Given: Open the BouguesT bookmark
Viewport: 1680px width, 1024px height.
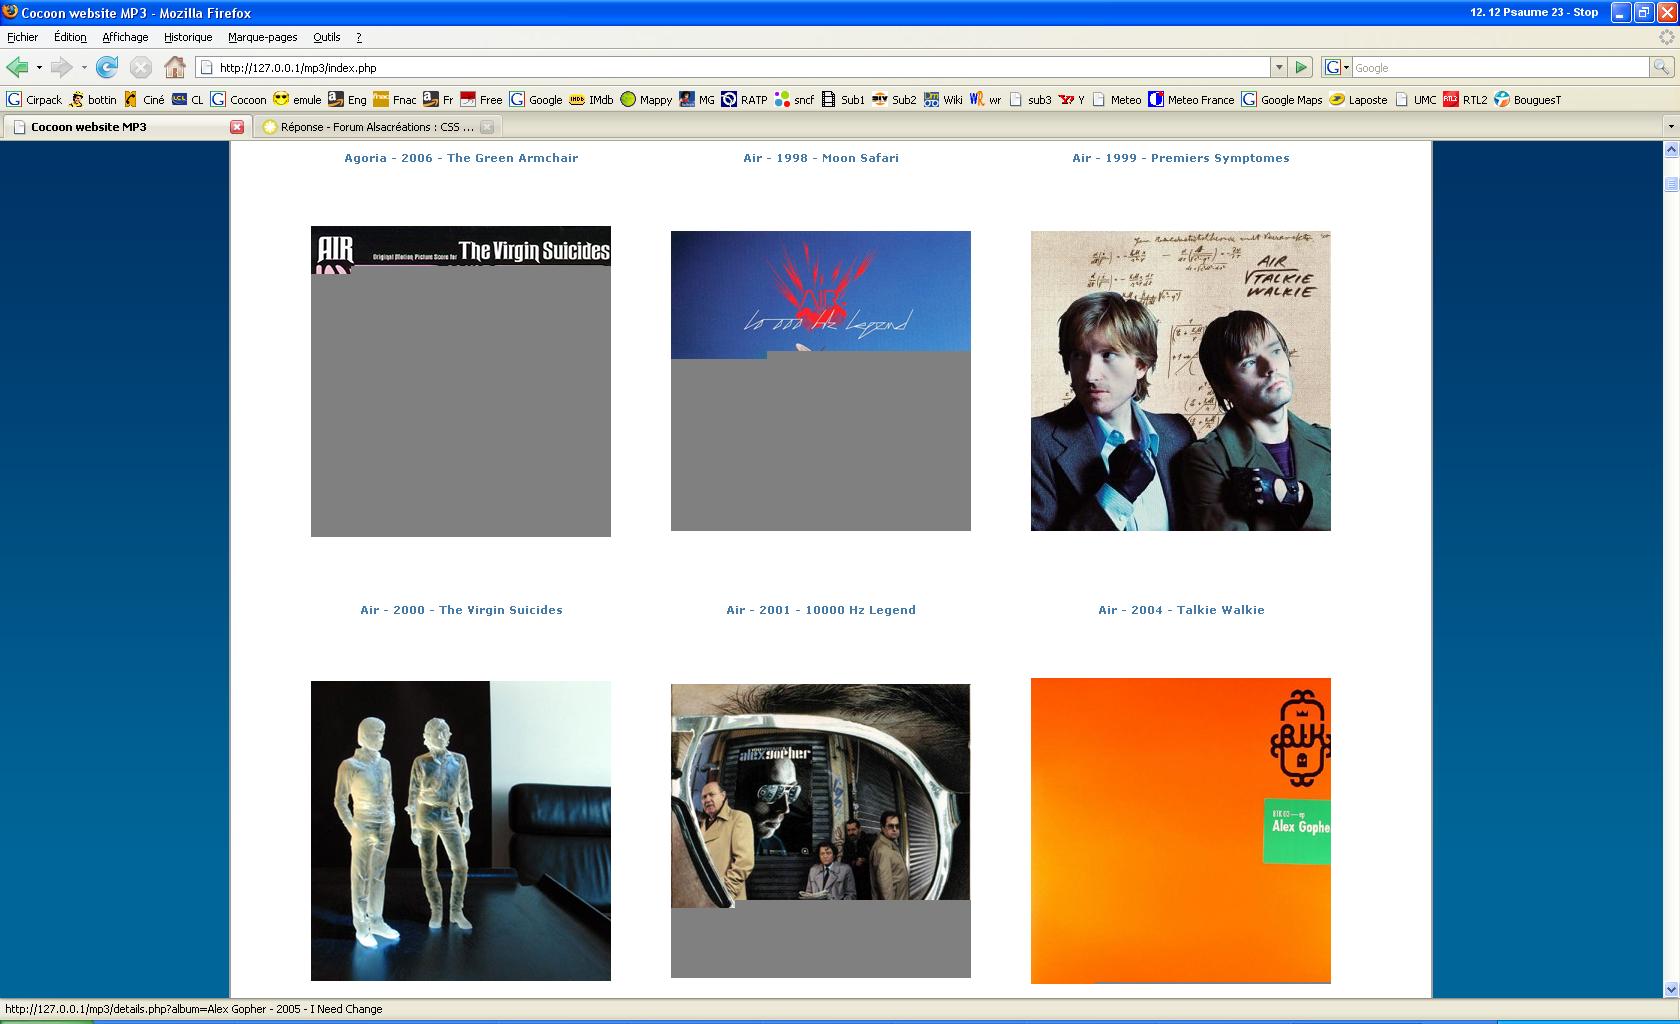Looking at the screenshot, I should point(1528,99).
